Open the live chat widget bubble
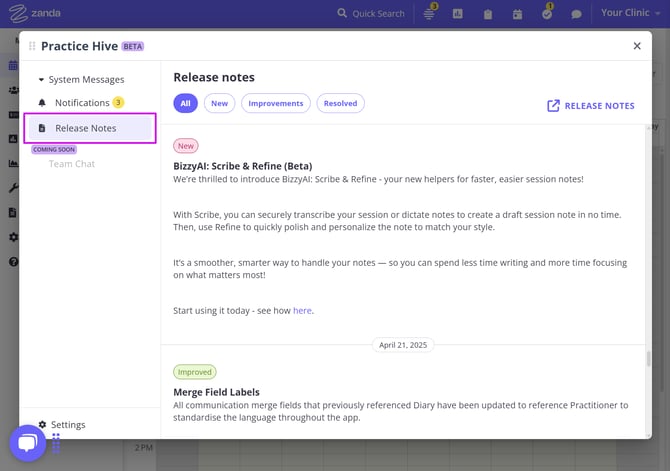 [27, 443]
